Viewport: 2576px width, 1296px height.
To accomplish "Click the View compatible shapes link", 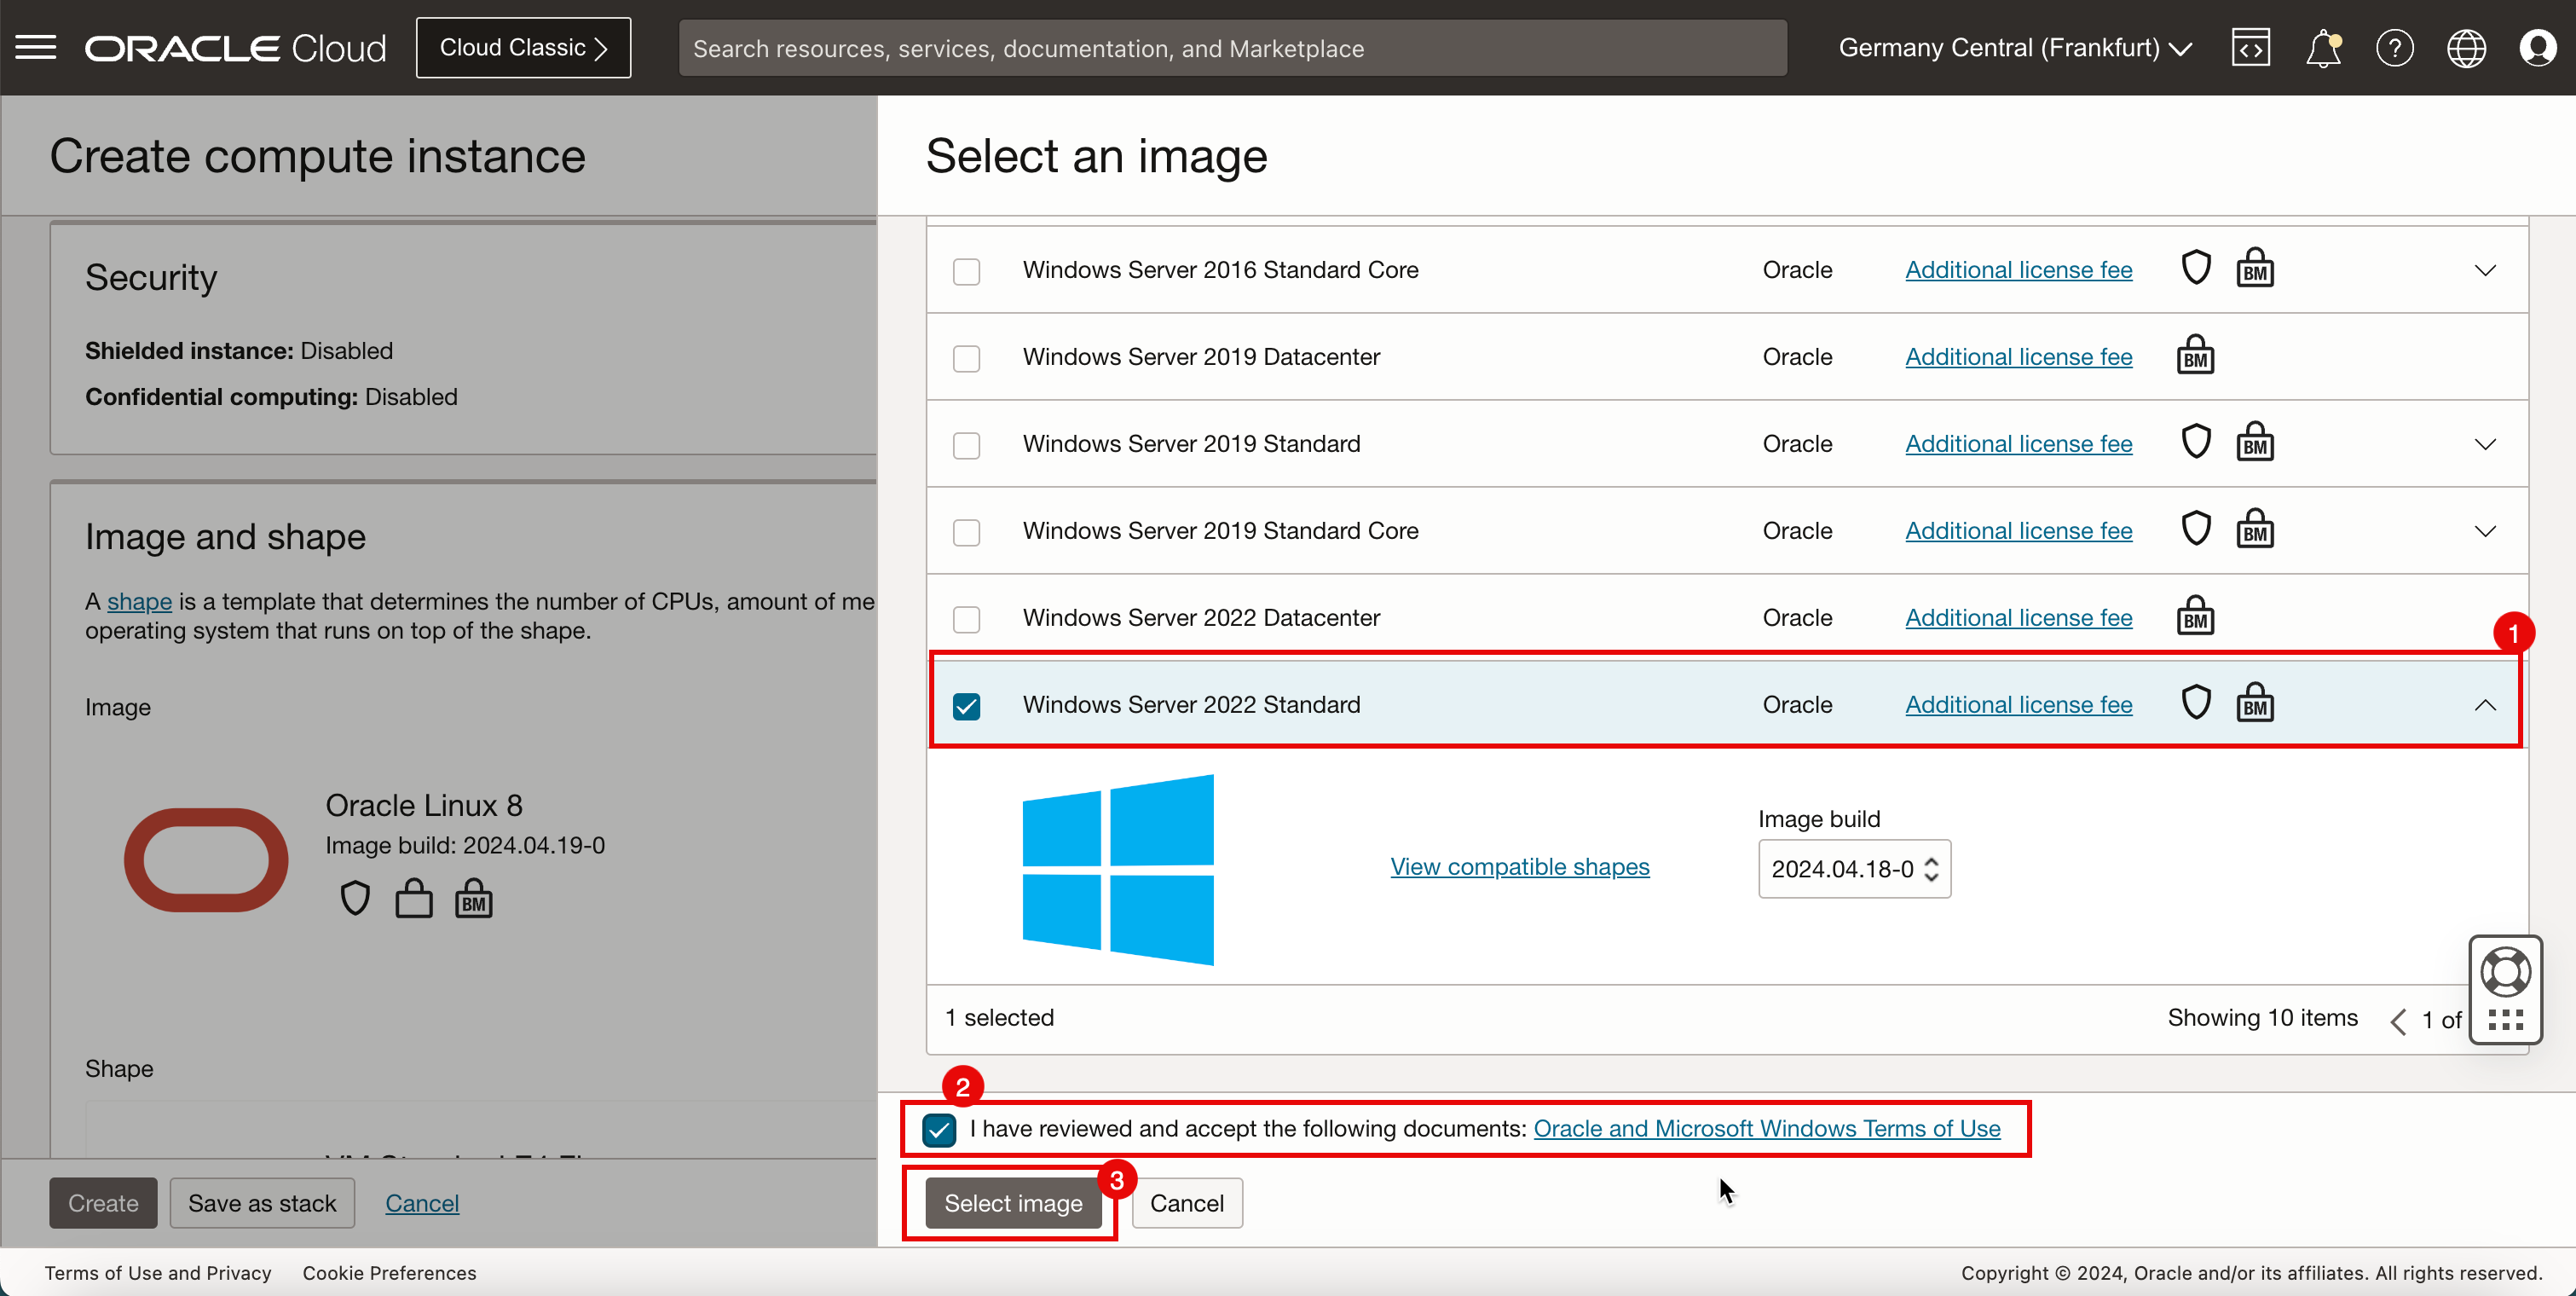I will click(1518, 865).
